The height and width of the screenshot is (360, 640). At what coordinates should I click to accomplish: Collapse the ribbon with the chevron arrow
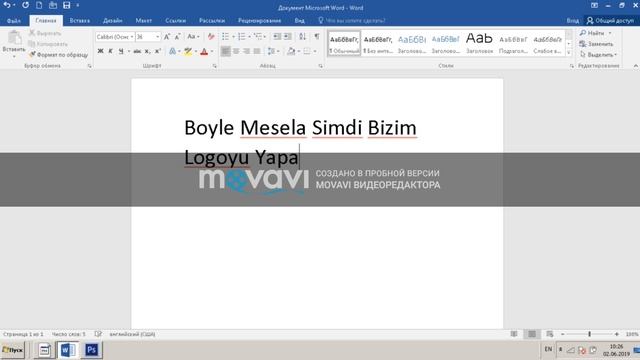click(636, 66)
